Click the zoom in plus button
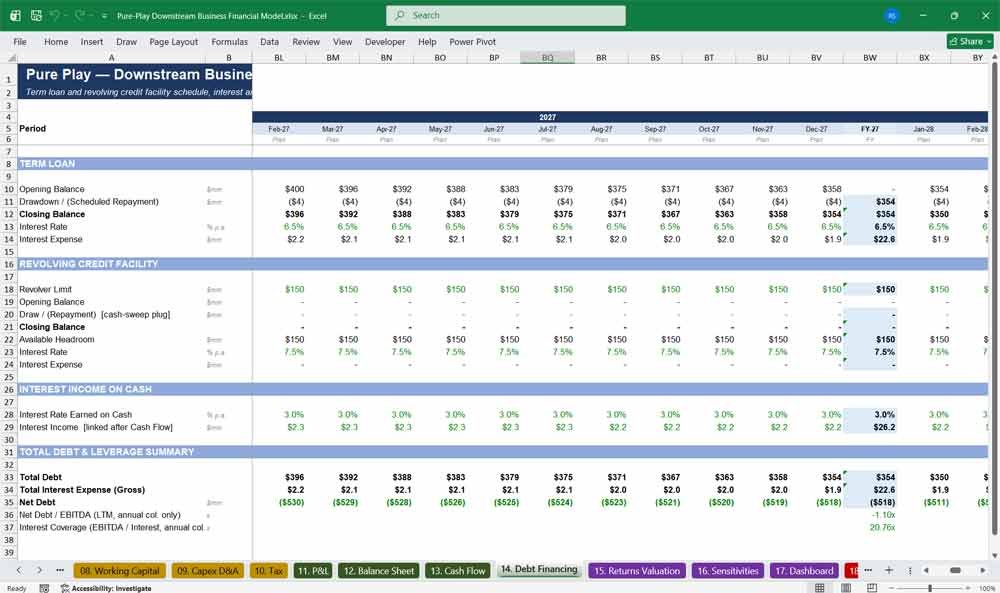The width and height of the screenshot is (1000, 593). [x=968, y=588]
